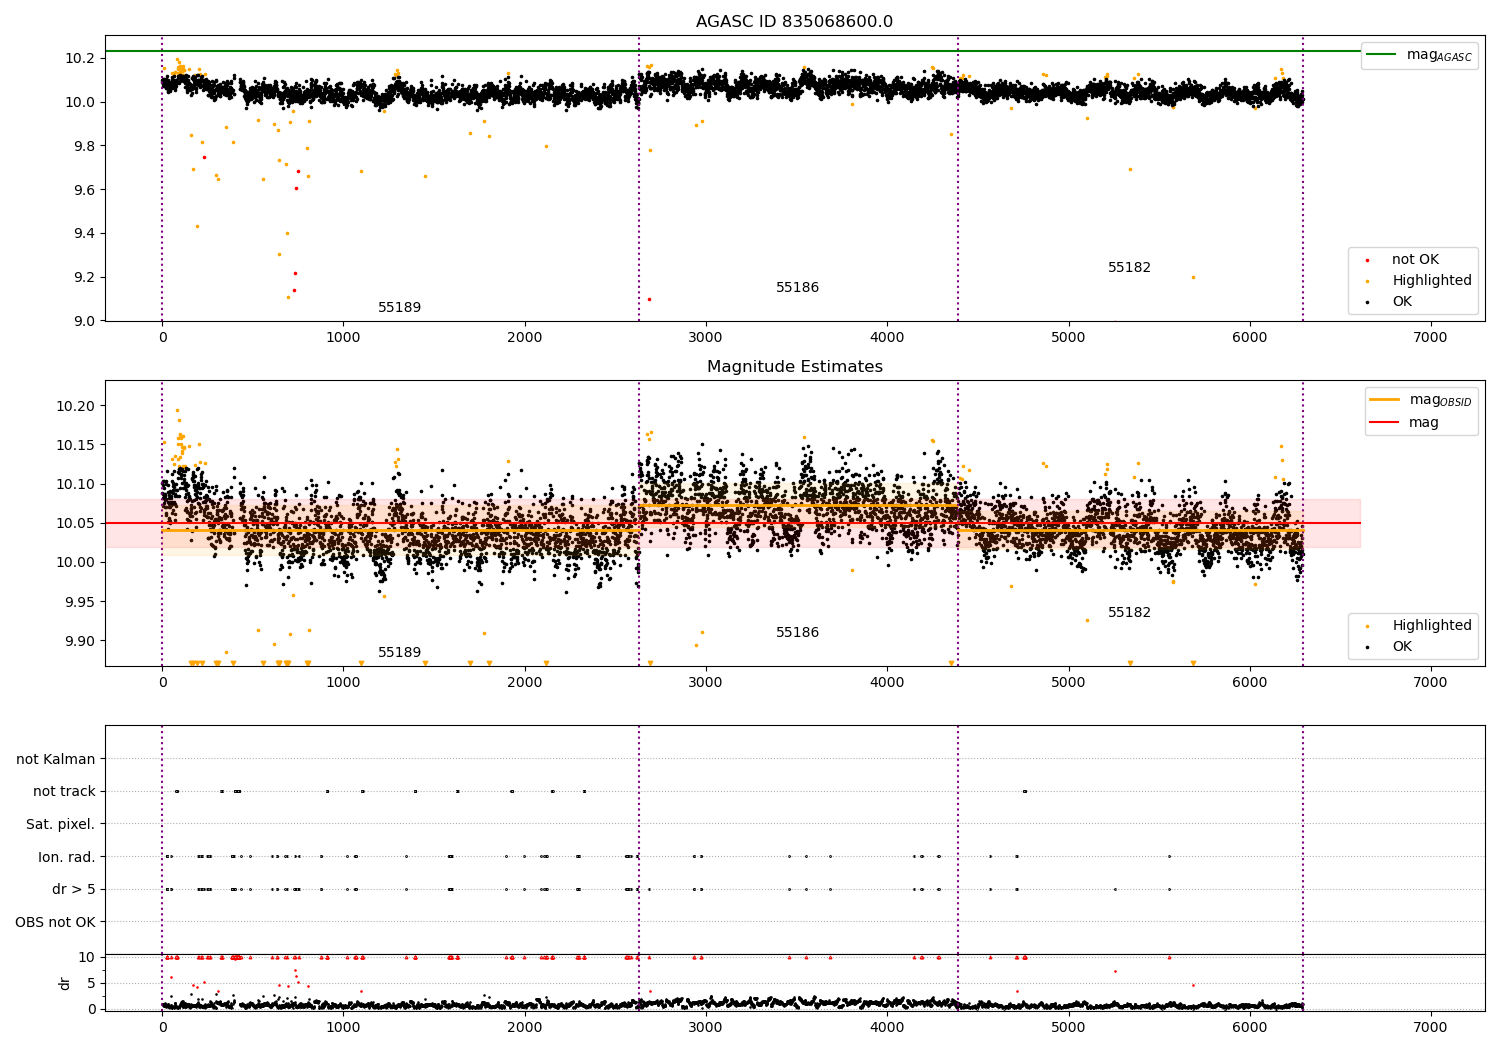
Task: Click the 55189 label in the AGASC ID plot
Action: point(399,308)
